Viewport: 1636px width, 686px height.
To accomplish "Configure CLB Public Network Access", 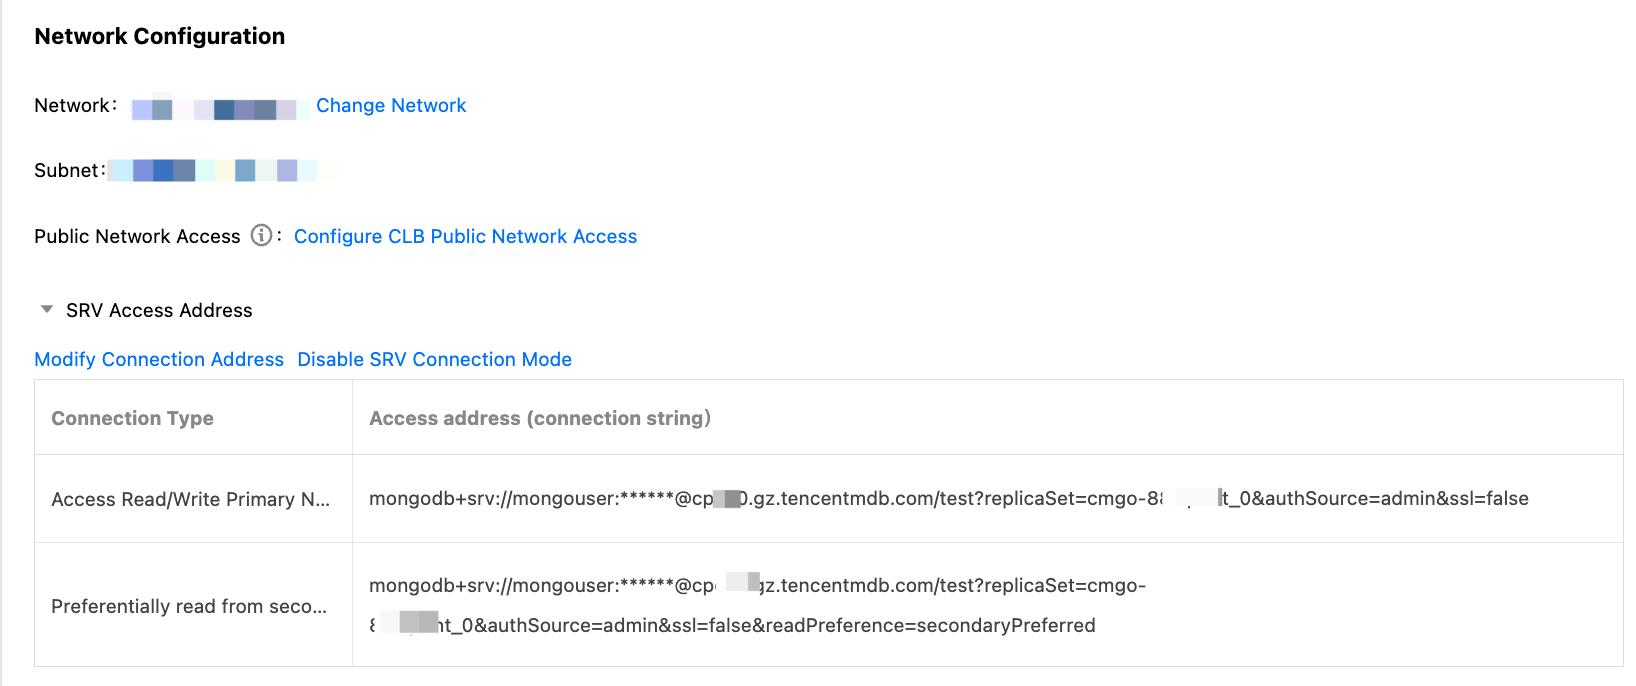I will tap(465, 236).
